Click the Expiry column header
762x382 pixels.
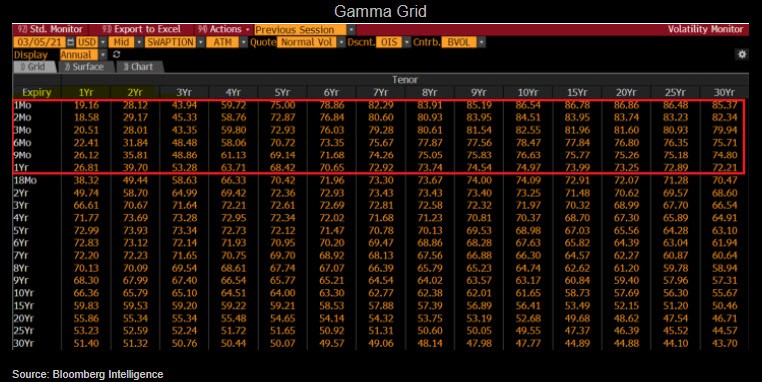pyautogui.click(x=36, y=92)
